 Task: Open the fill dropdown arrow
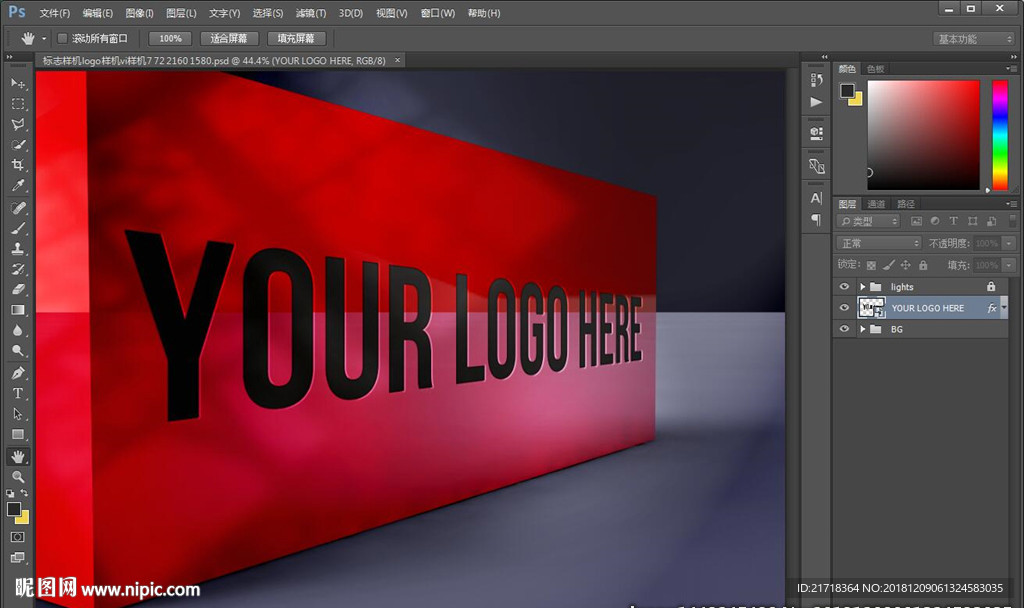click(1009, 265)
